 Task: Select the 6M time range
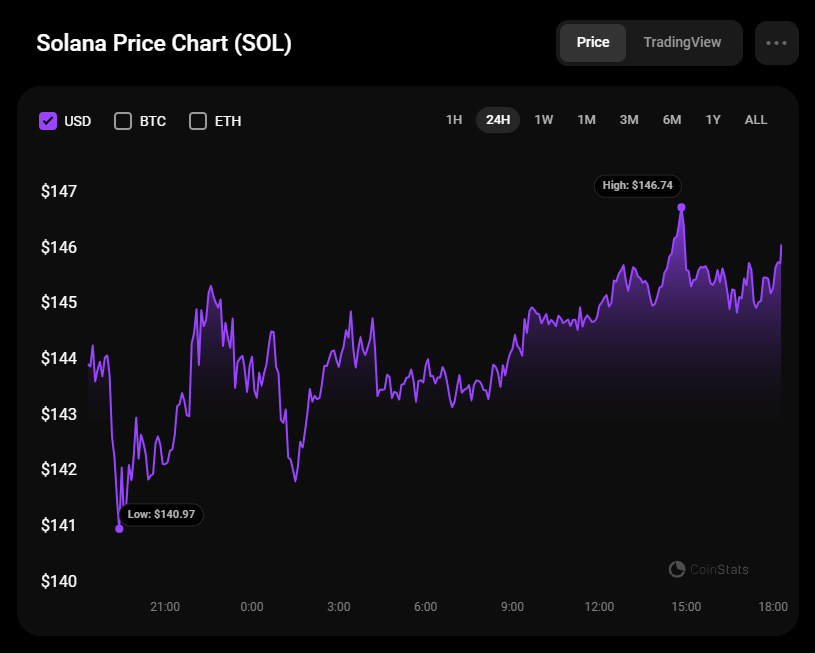point(672,120)
